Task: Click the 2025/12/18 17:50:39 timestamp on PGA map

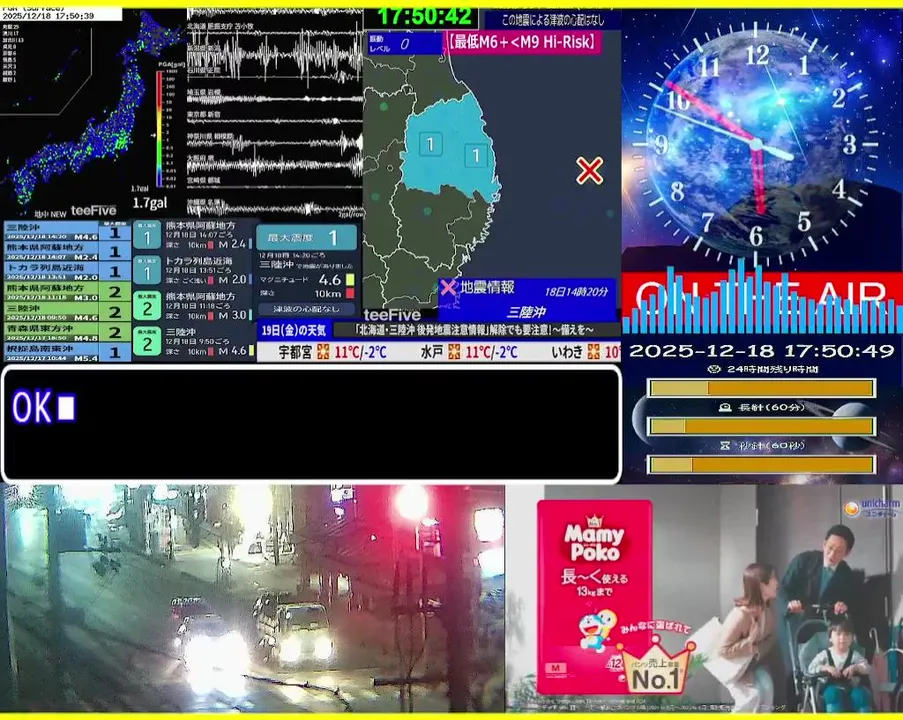Action: (x=48, y=16)
